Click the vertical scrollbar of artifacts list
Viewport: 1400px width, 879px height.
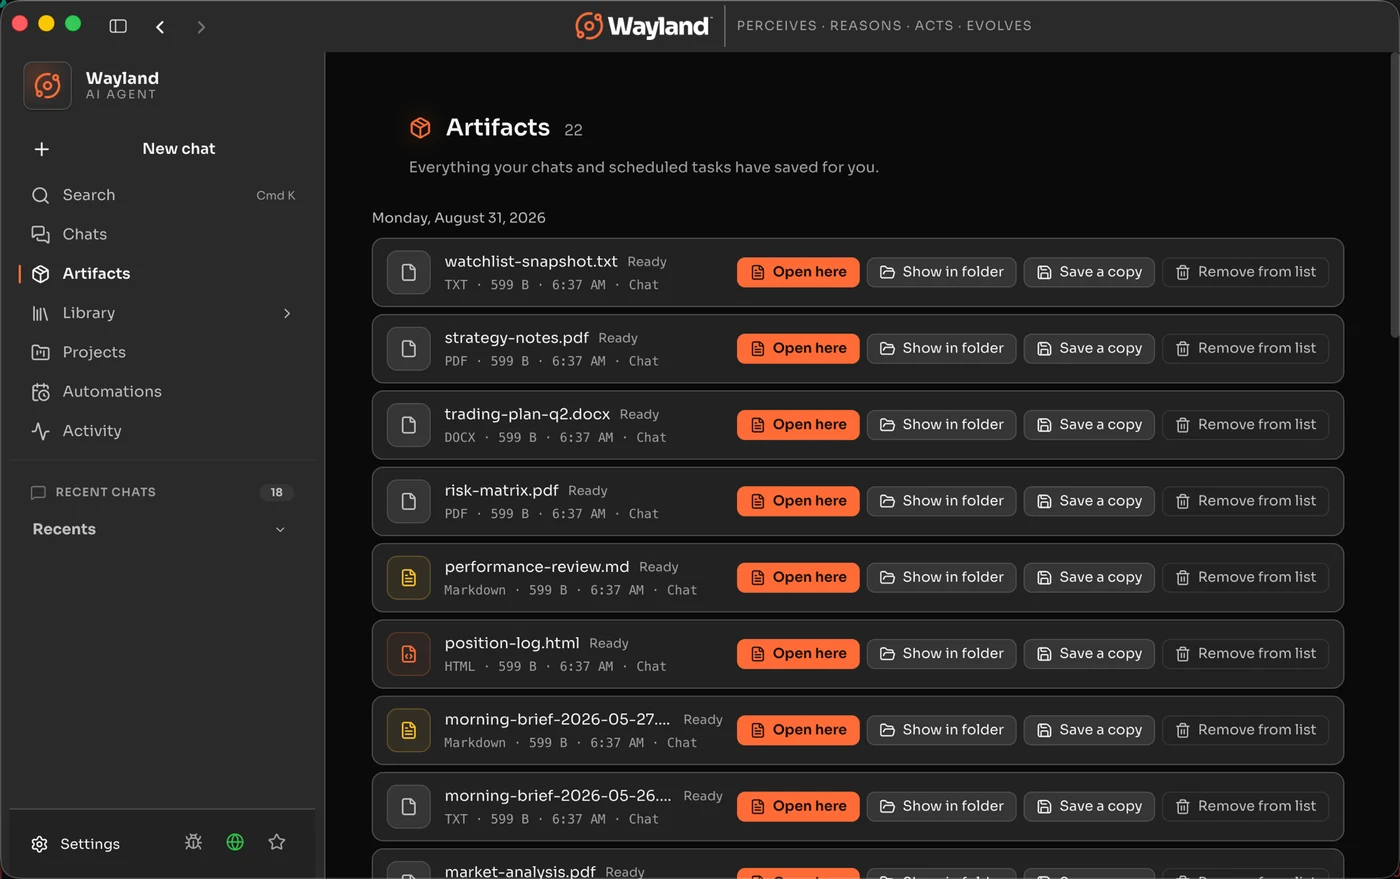[x=1394, y=195]
